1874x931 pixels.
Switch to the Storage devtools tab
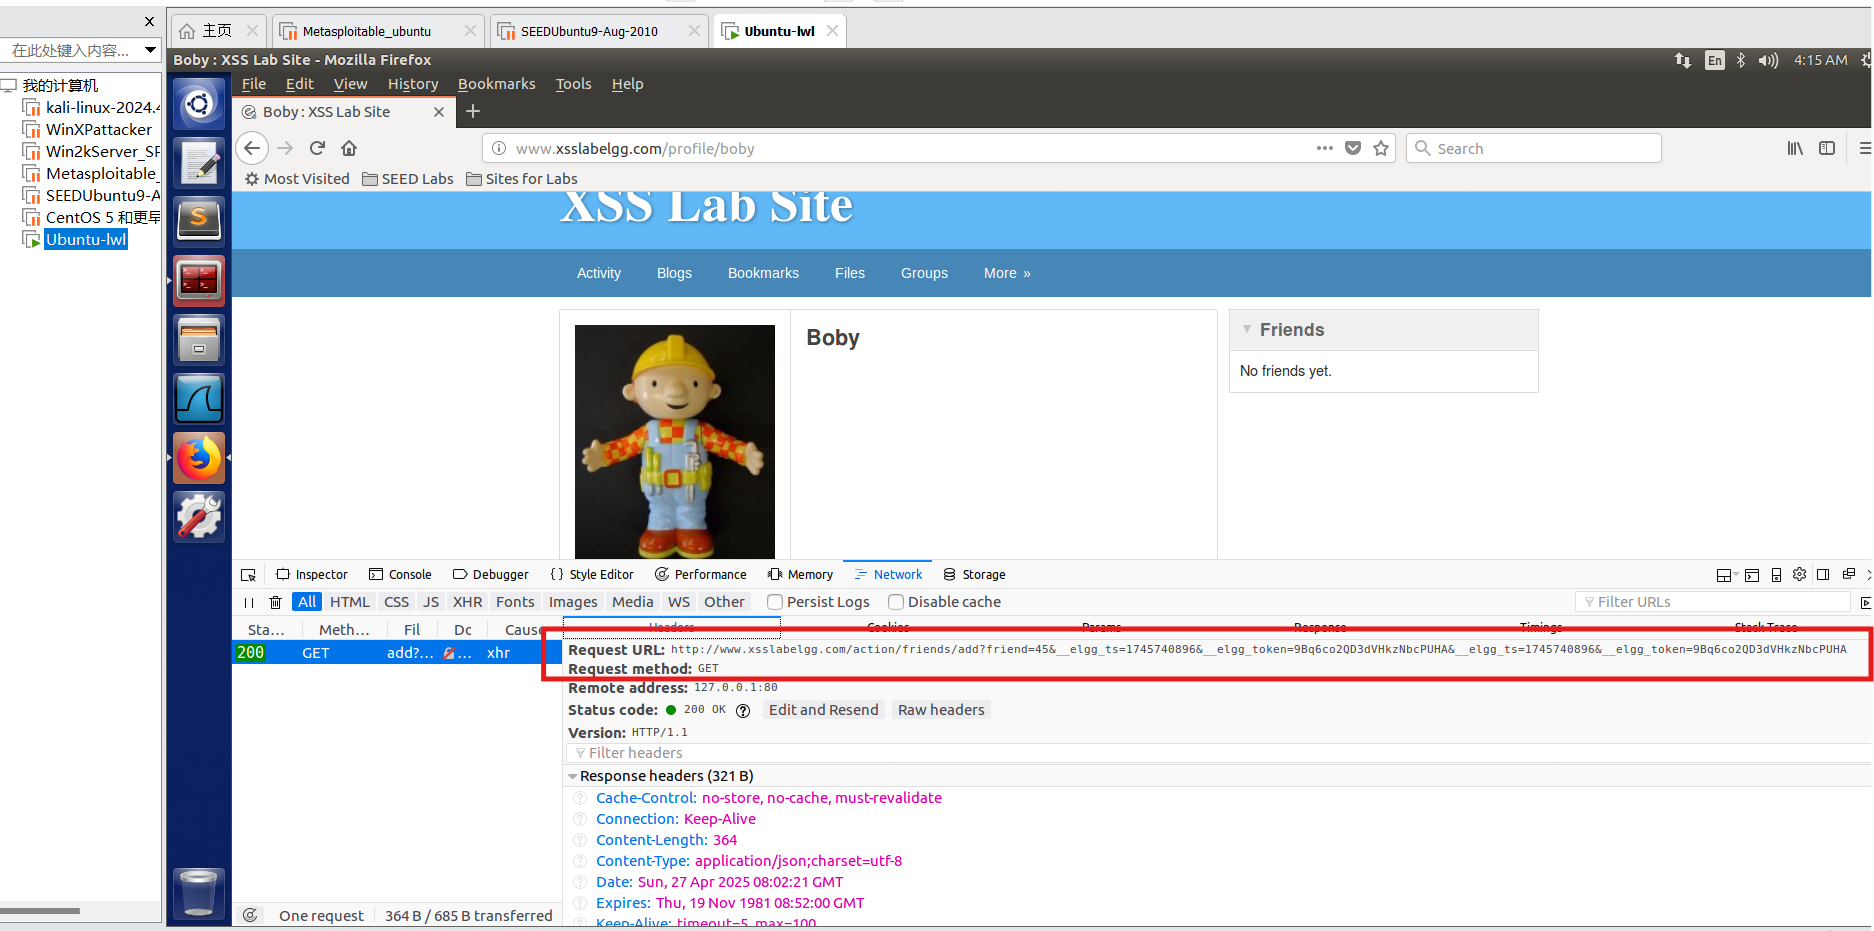[975, 575]
